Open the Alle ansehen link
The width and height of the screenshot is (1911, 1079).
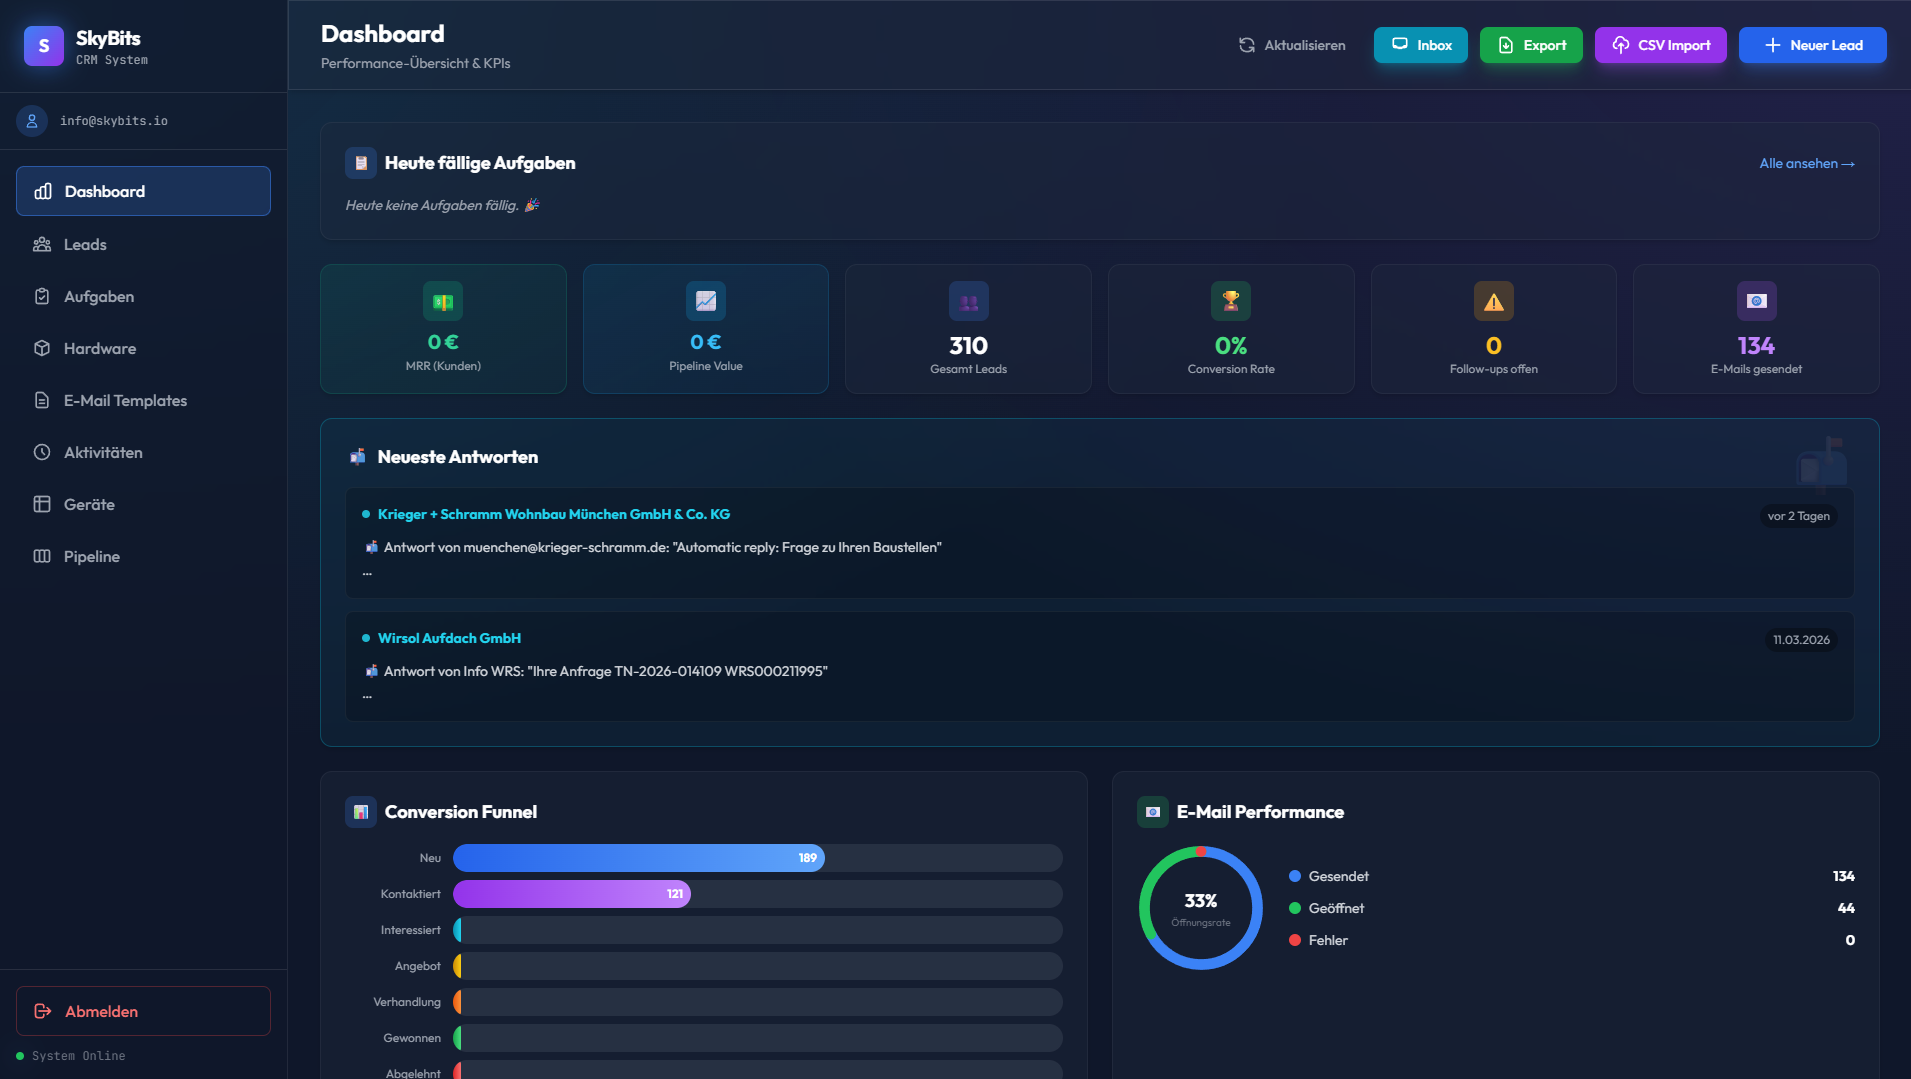[1806, 163]
